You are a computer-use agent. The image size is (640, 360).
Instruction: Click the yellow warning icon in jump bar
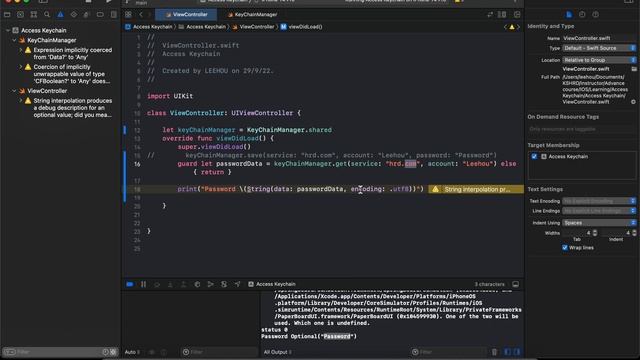point(511,27)
